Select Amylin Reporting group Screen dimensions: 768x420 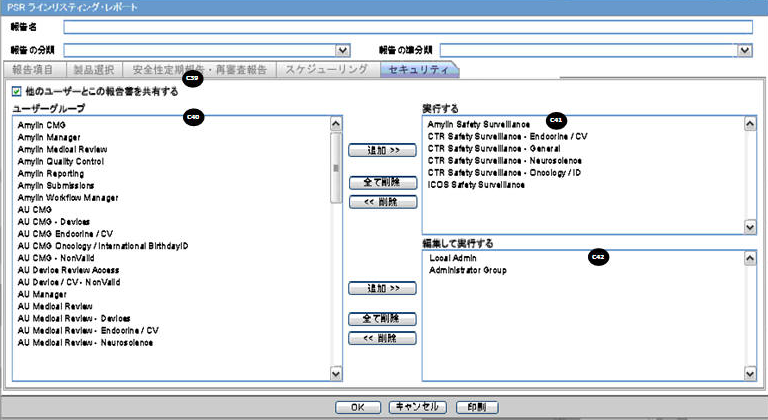tap(50, 174)
